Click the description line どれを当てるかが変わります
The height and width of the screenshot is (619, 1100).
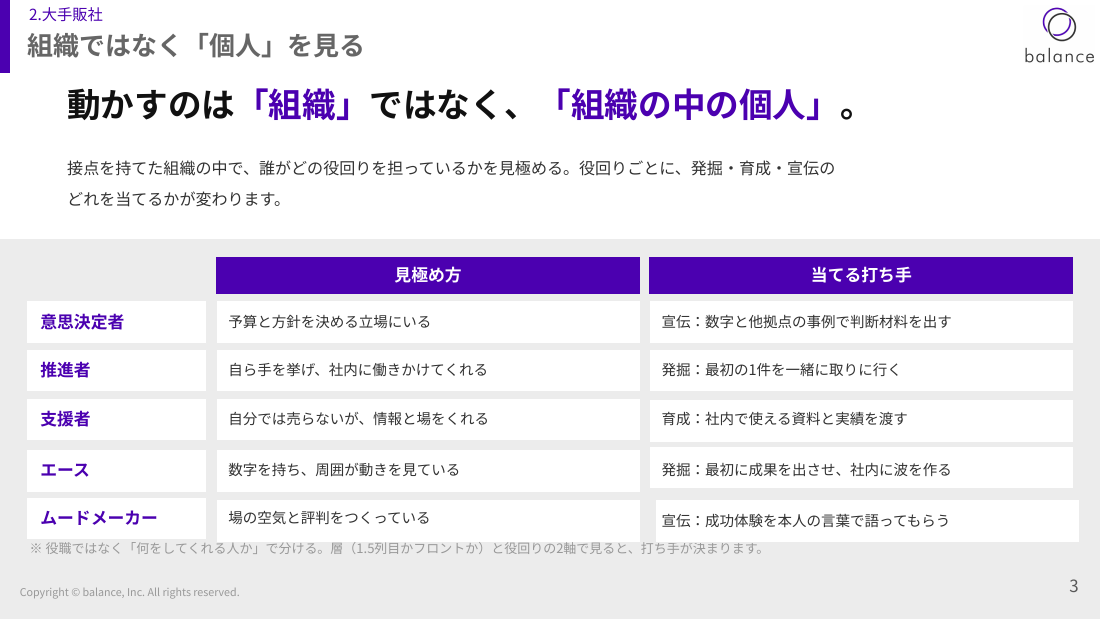coord(175,199)
